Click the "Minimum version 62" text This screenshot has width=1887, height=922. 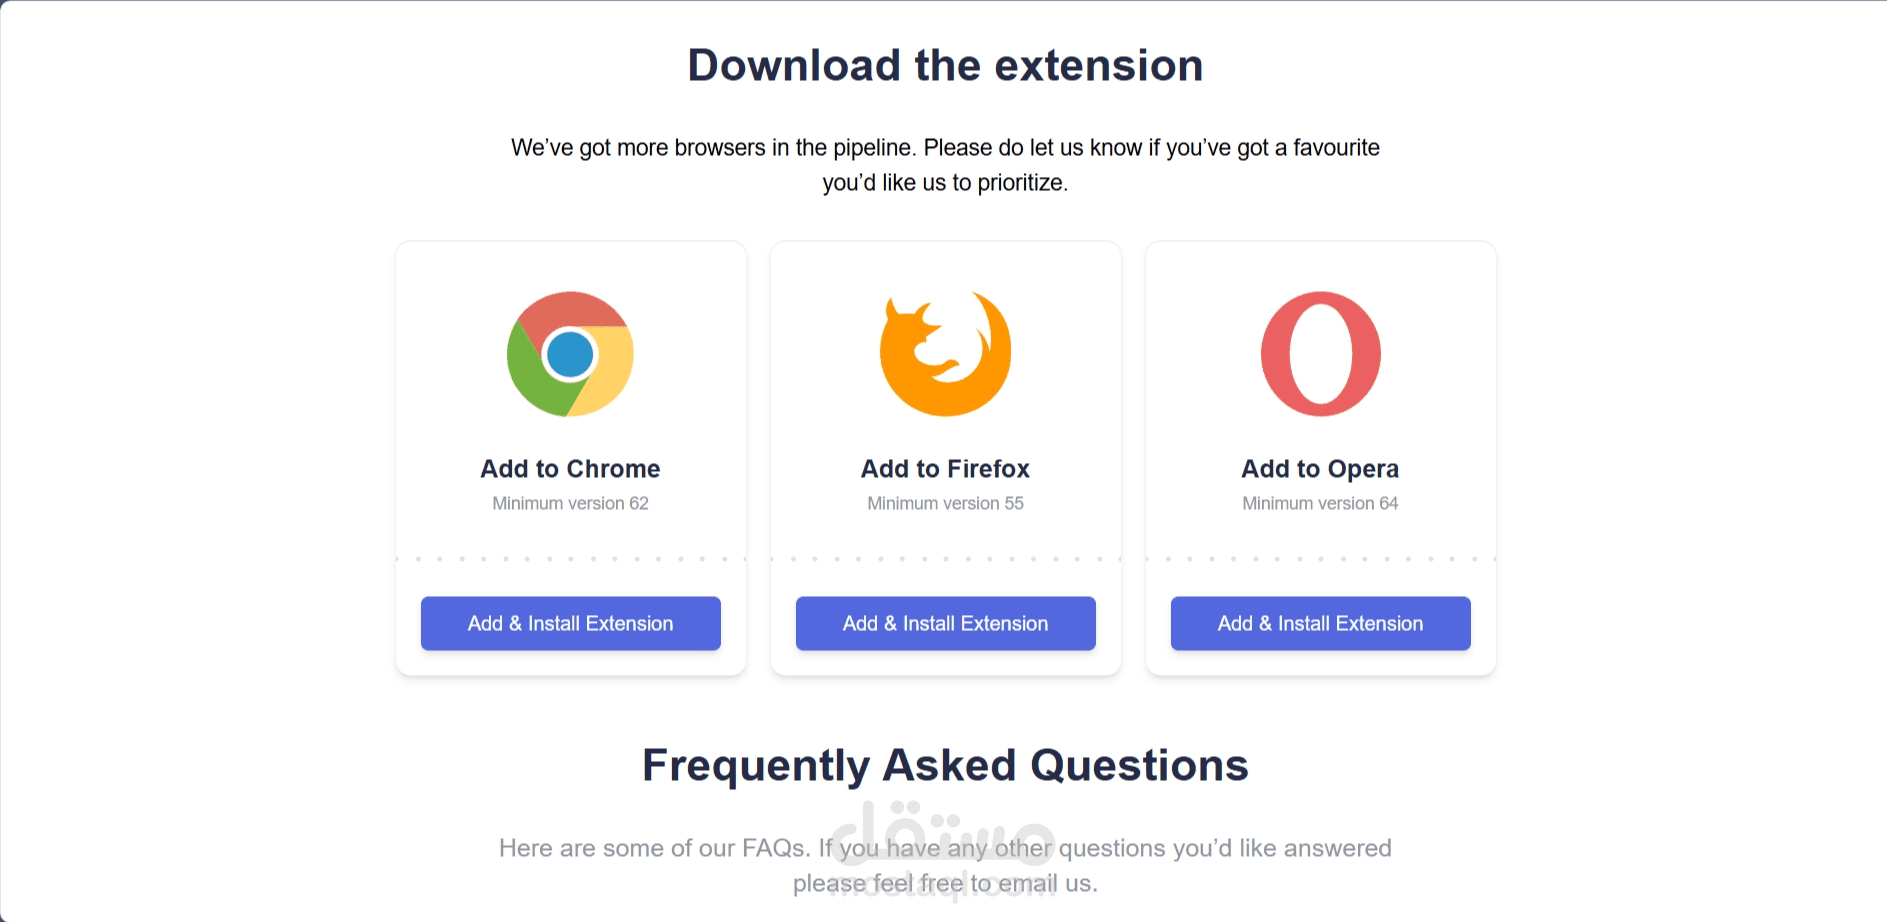point(570,503)
